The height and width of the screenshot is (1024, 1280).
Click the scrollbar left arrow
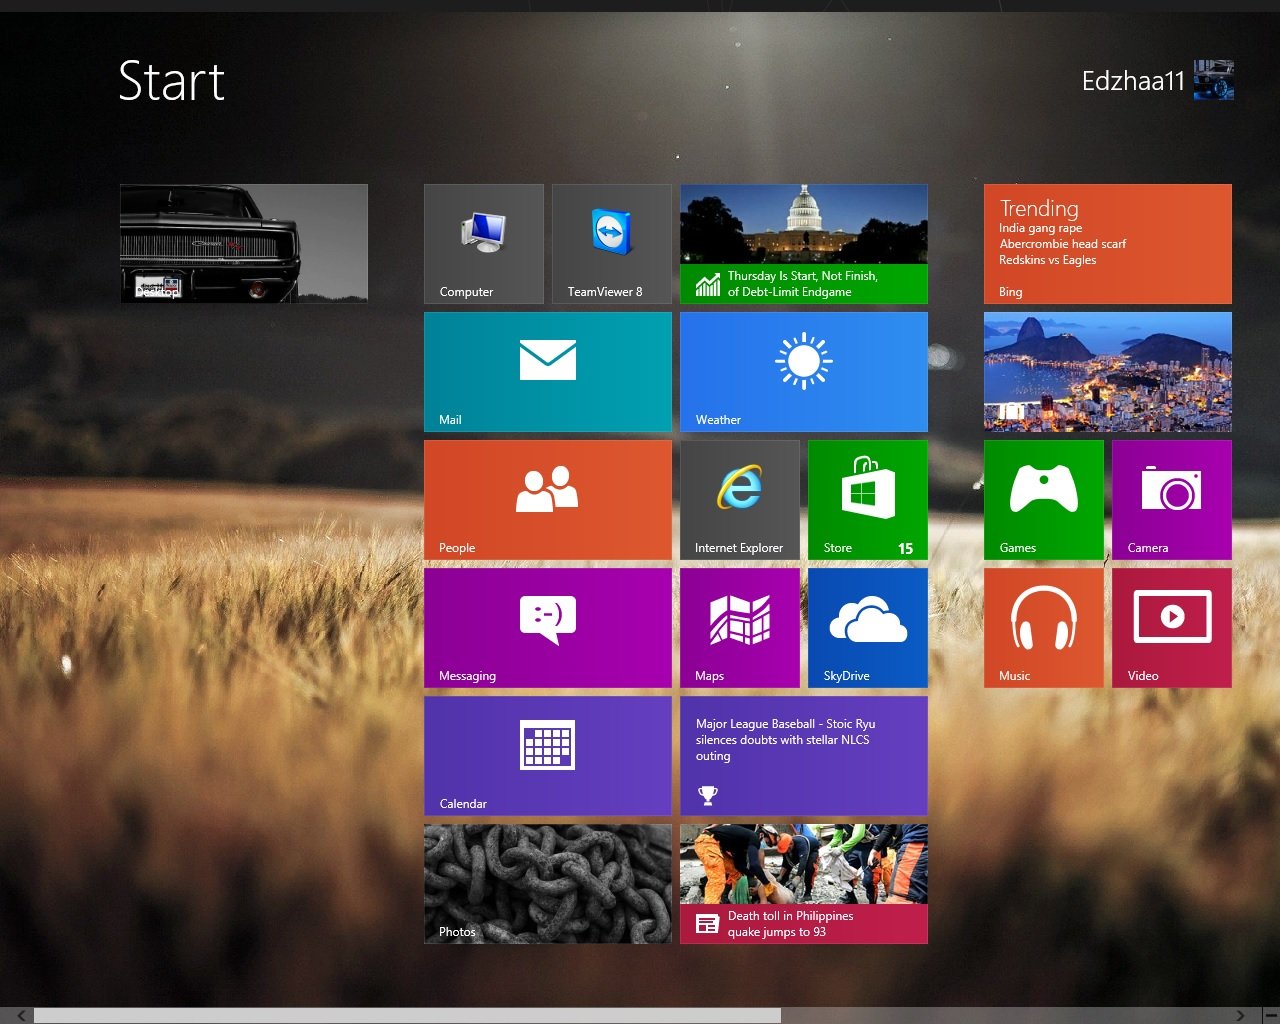tap(21, 1016)
